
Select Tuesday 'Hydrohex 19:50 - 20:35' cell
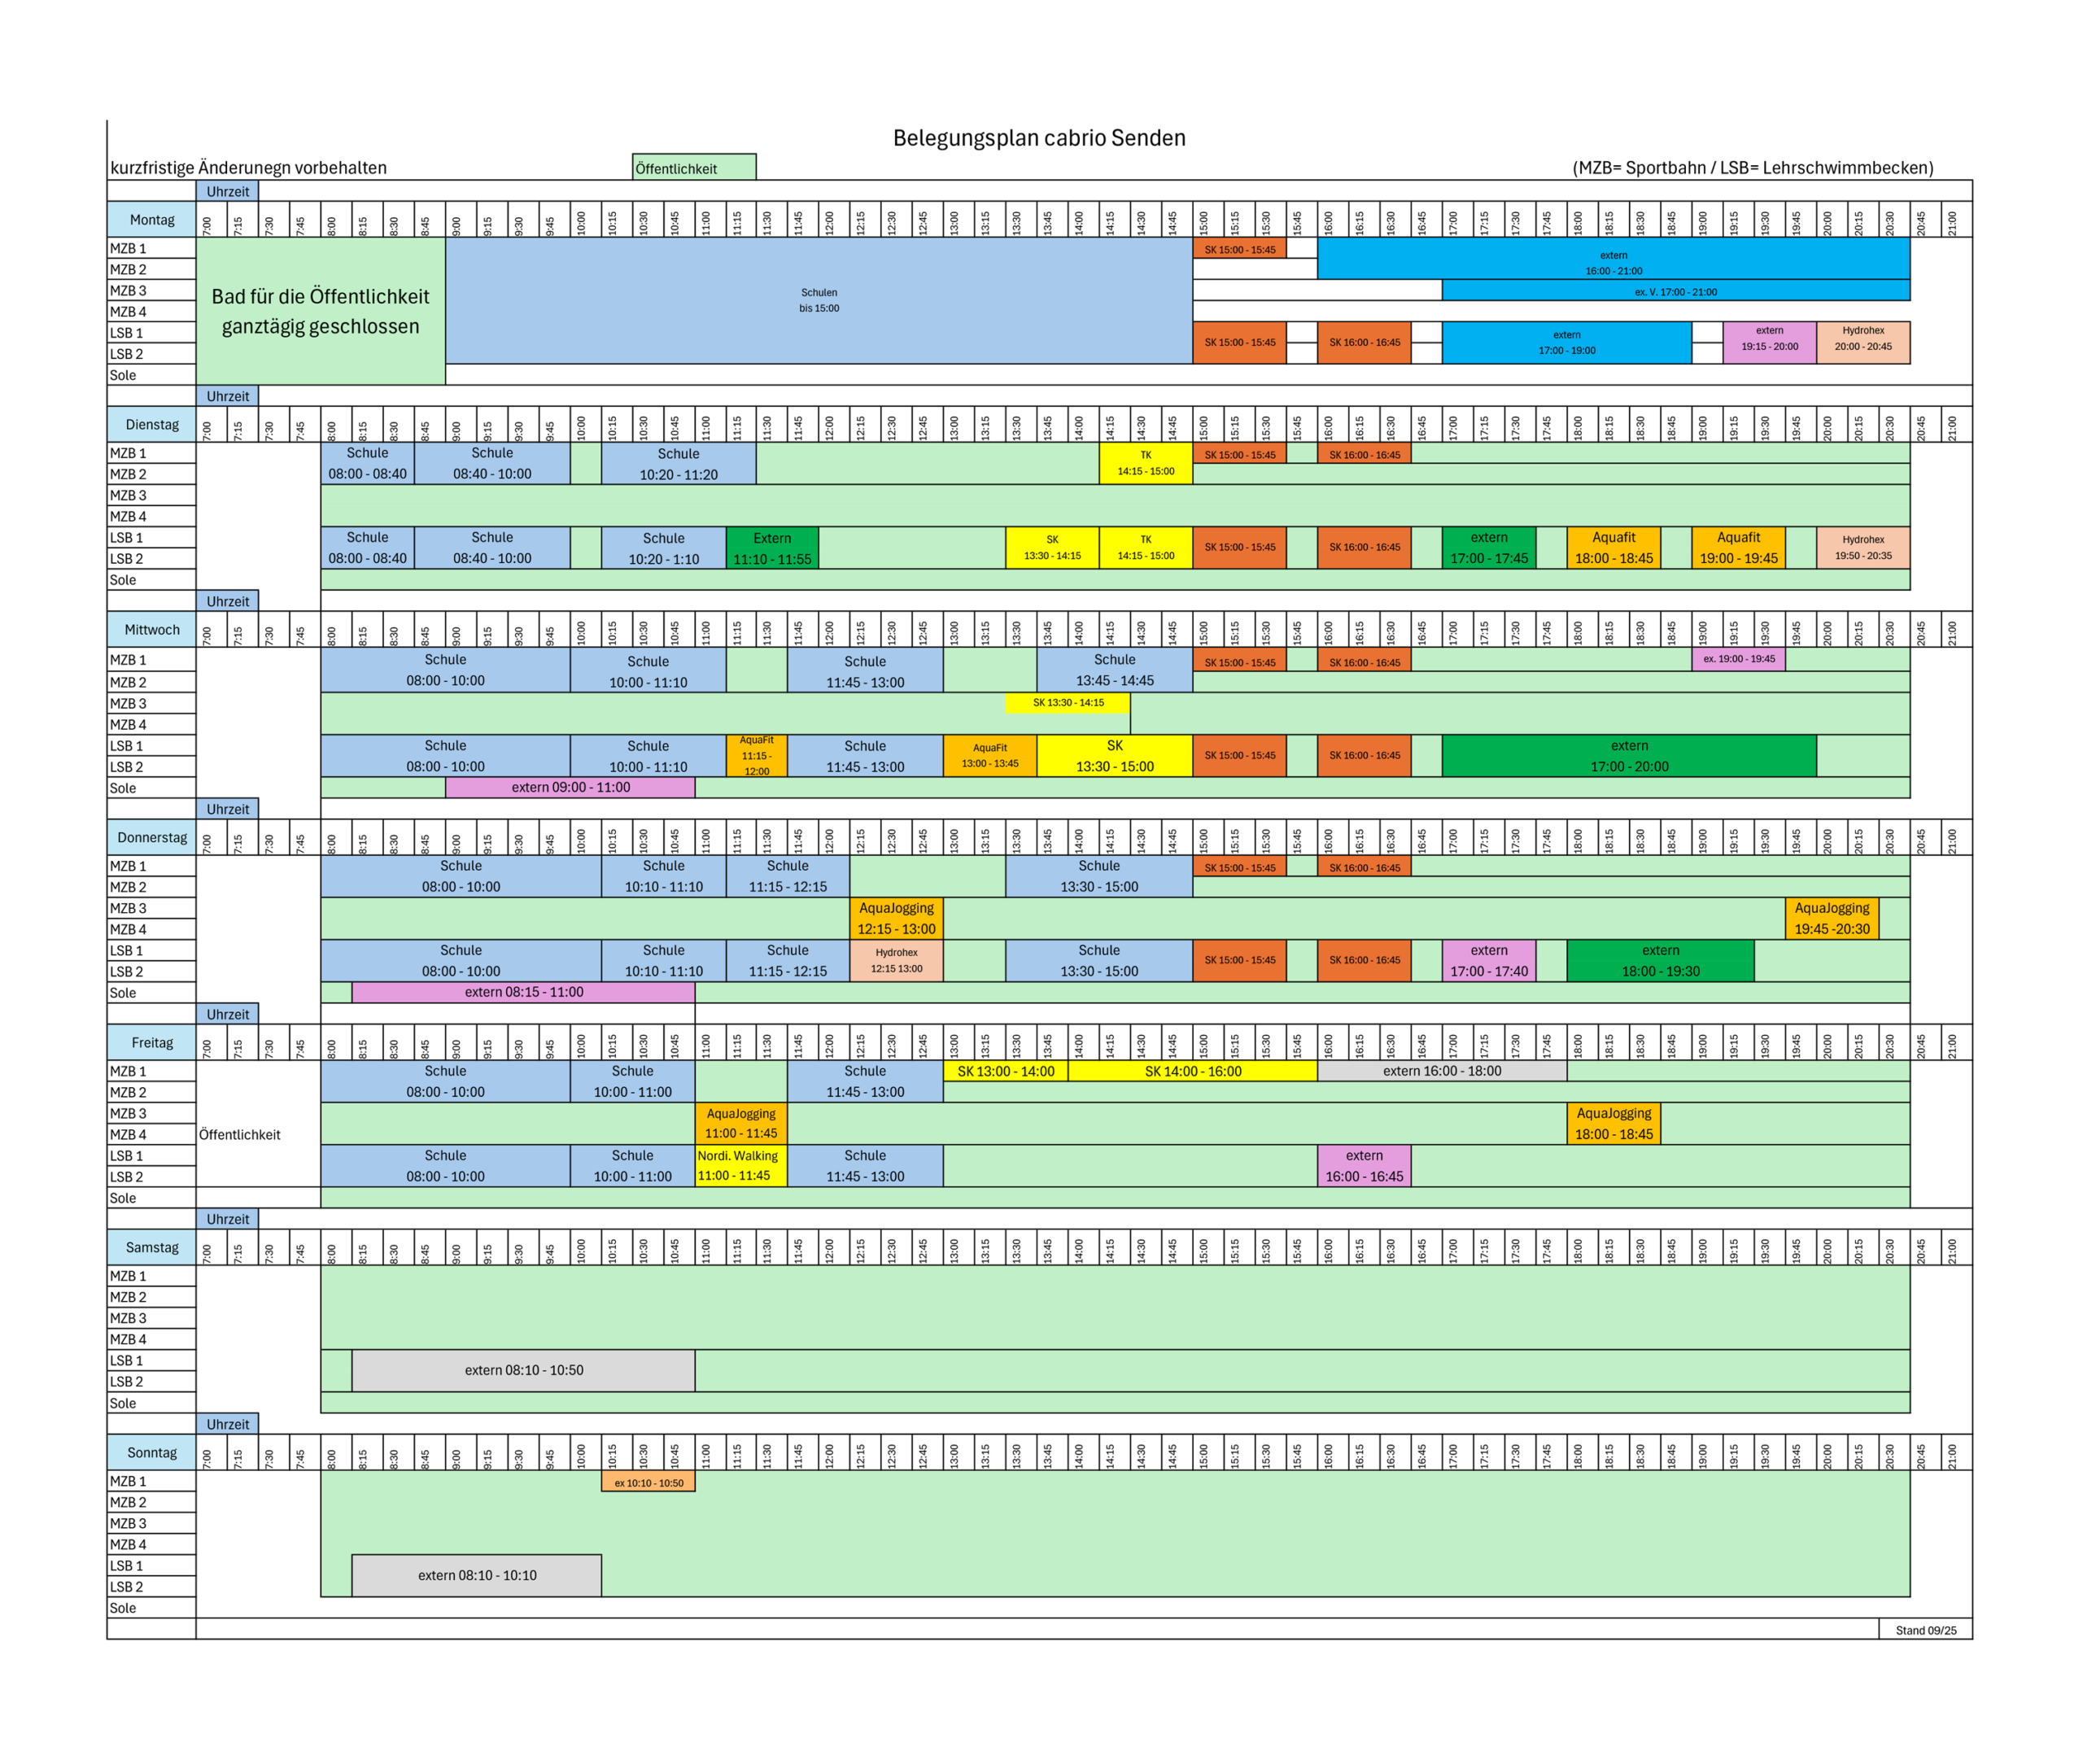1863,548
